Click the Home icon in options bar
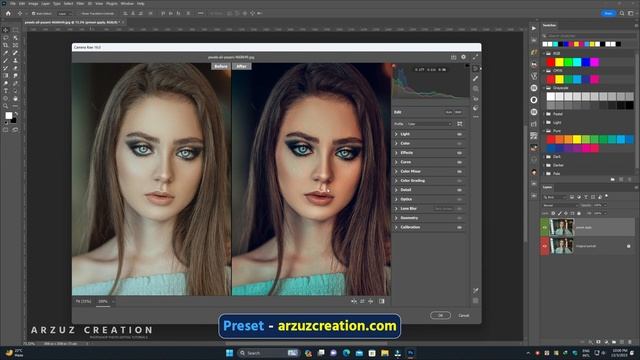Viewport: 640px width, 360px height. 8,13
